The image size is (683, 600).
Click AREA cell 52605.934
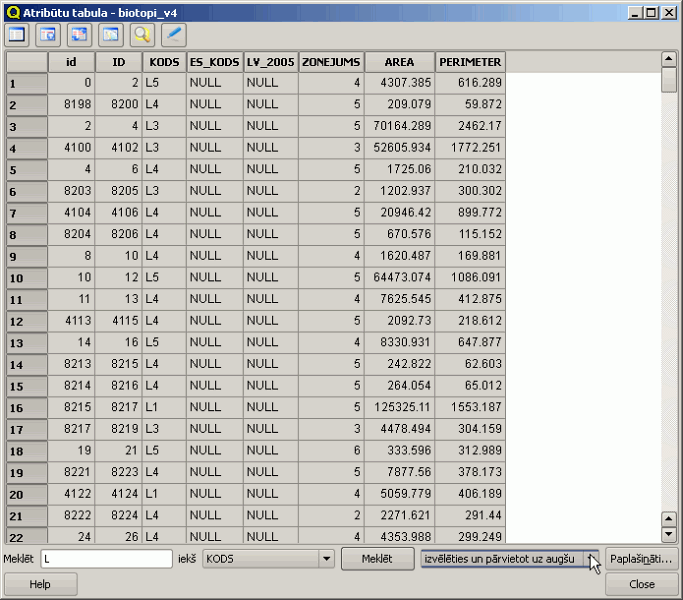399,147
